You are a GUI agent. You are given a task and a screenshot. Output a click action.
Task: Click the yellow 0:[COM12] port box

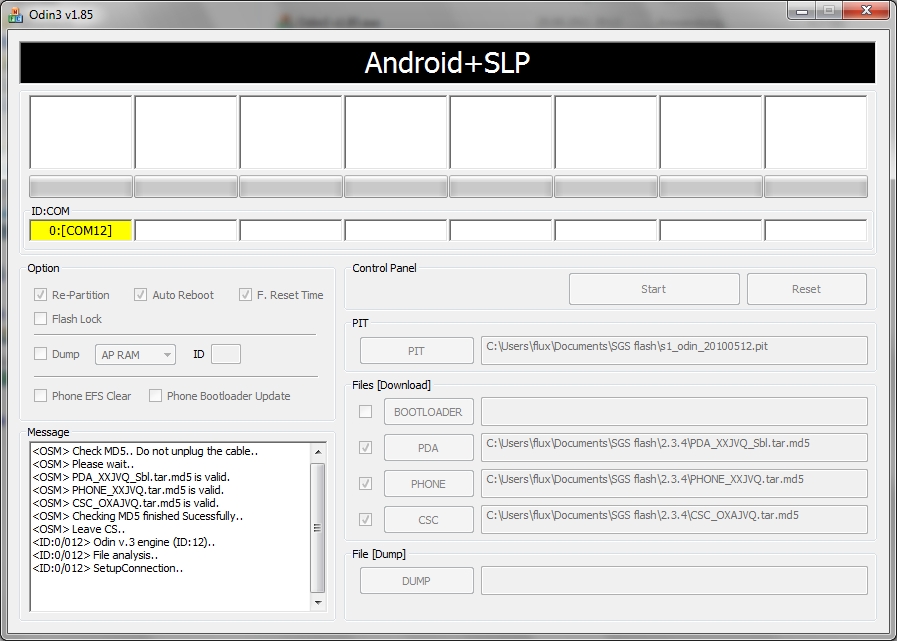pos(81,231)
